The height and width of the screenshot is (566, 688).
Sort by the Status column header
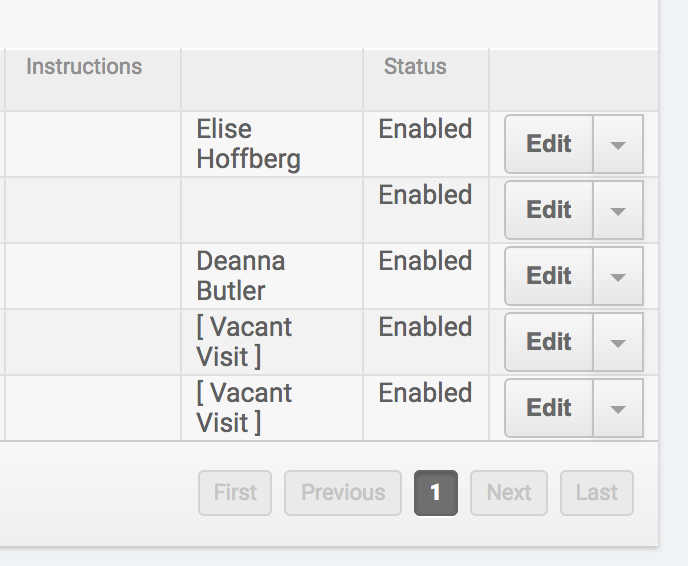[x=415, y=67]
